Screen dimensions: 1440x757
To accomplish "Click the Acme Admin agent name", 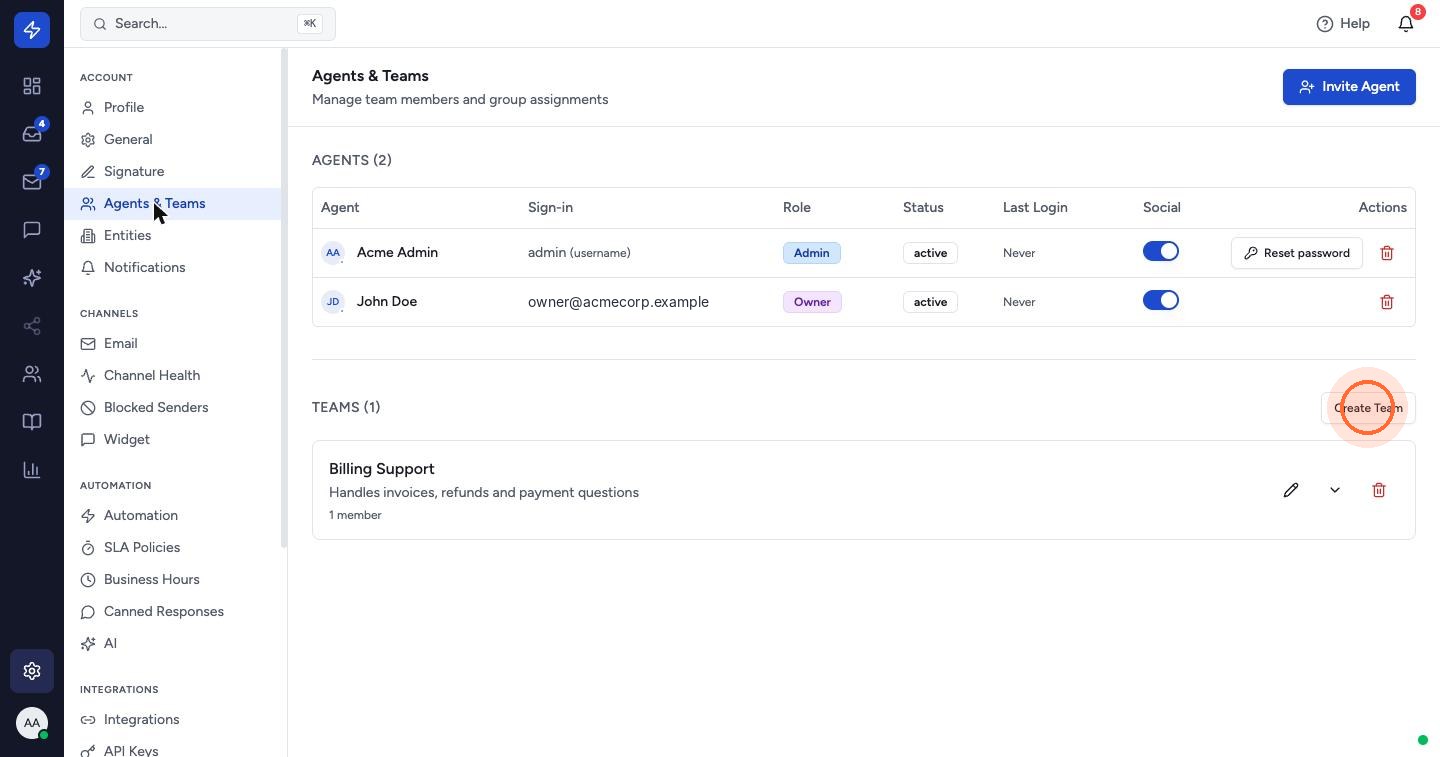I will click(397, 253).
